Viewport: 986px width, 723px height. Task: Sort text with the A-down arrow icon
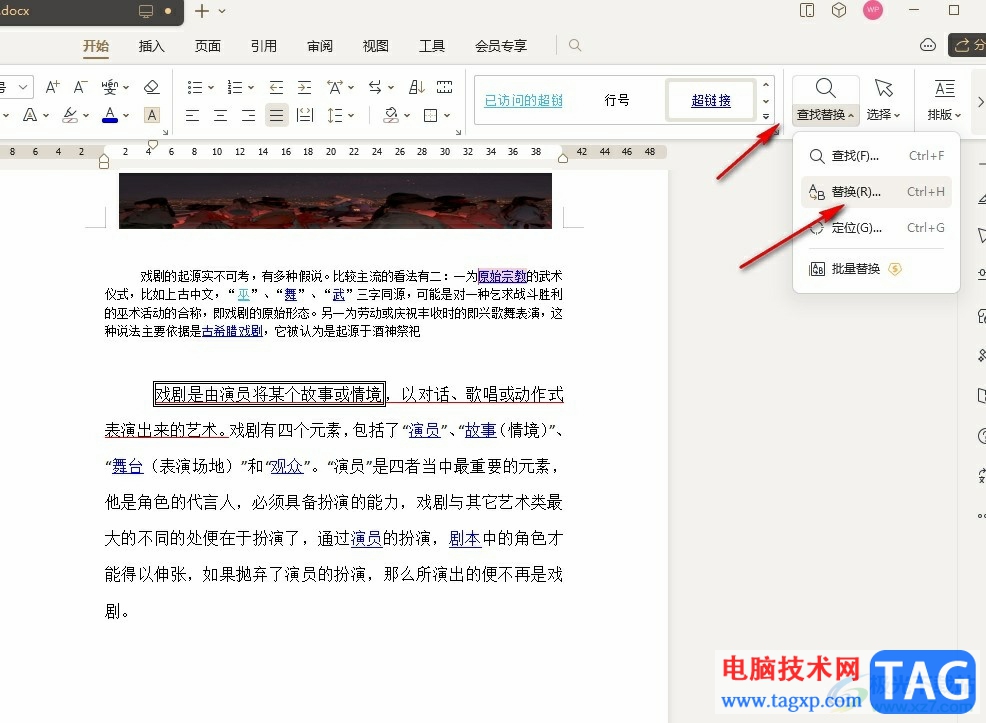(x=417, y=87)
